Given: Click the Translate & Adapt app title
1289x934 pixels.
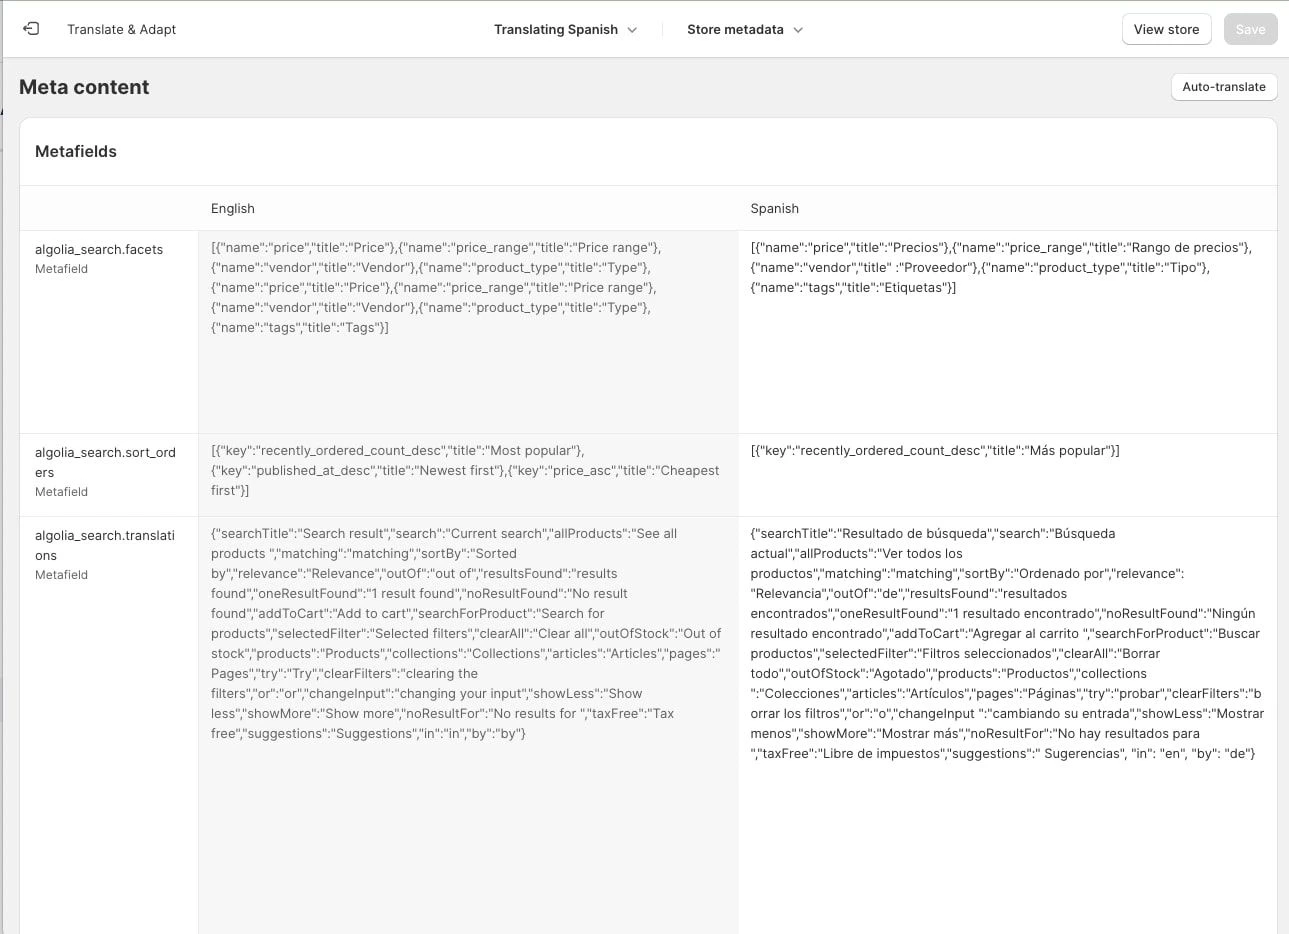Looking at the screenshot, I should tap(121, 29).
